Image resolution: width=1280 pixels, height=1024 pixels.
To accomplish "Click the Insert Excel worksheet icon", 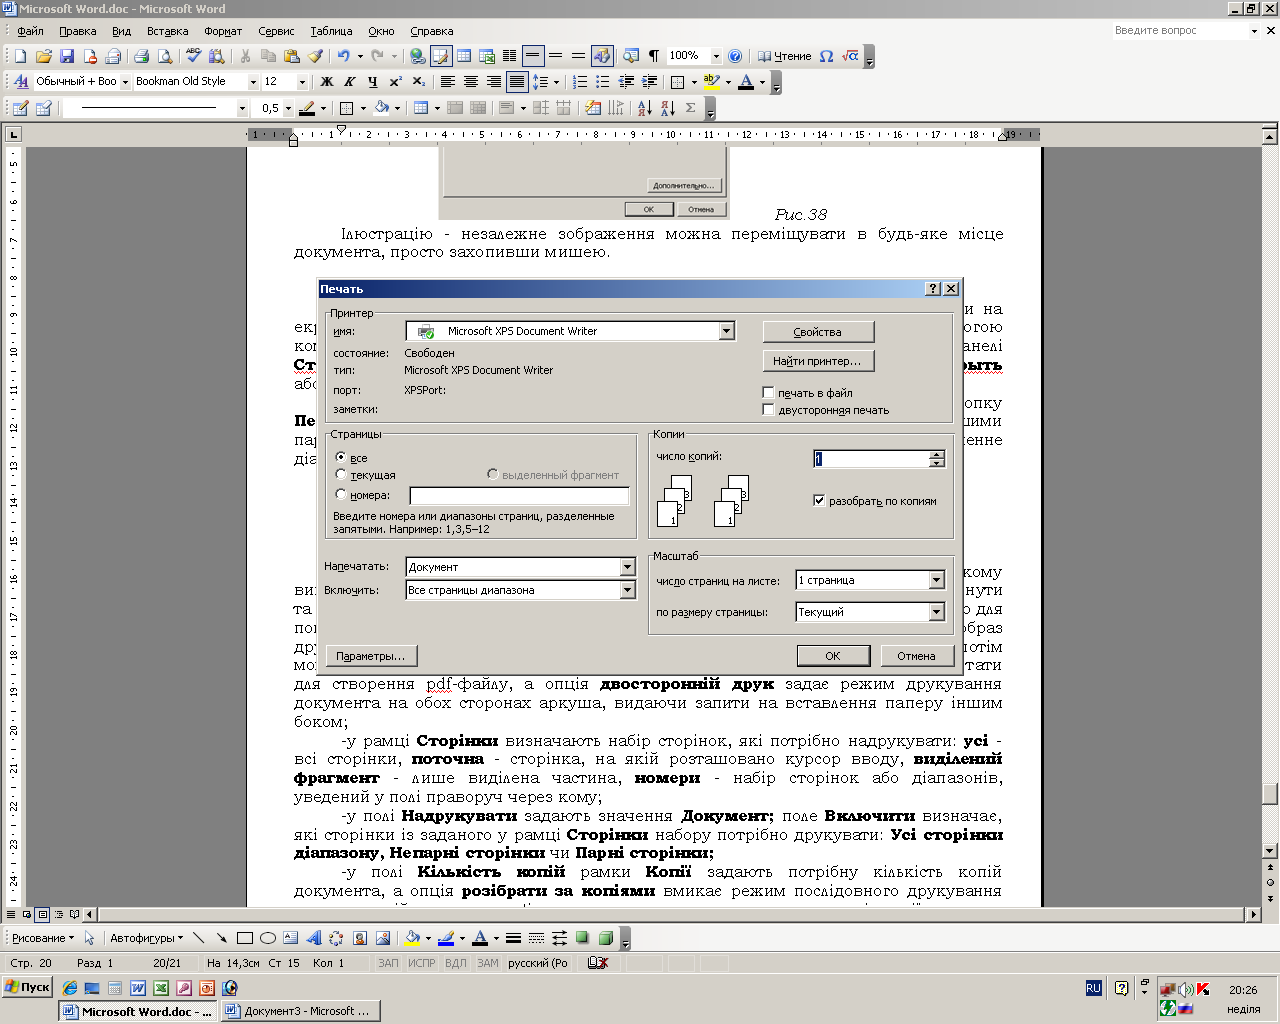I will 487,56.
